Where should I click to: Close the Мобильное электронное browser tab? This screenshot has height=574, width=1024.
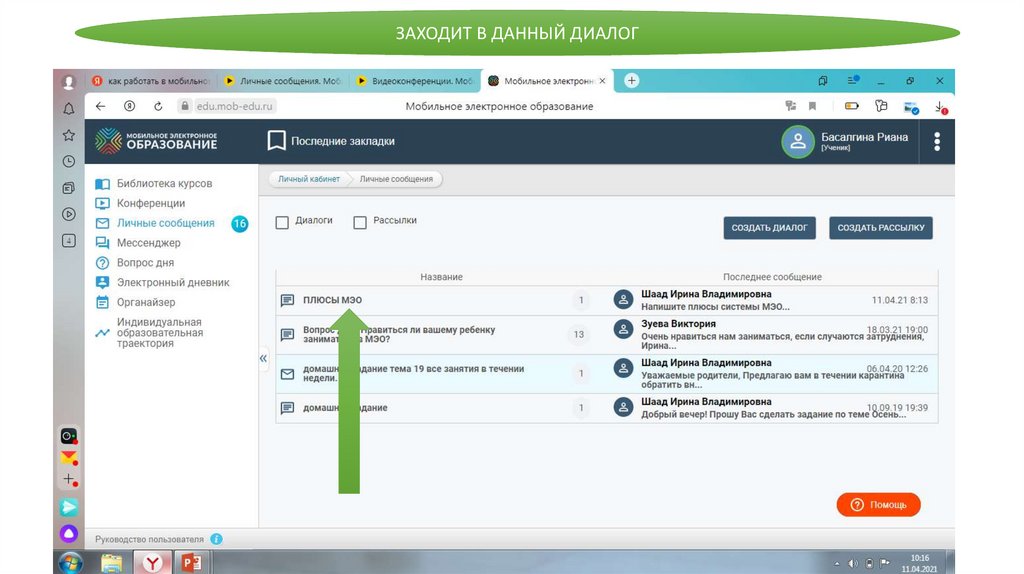pos(602,81)
